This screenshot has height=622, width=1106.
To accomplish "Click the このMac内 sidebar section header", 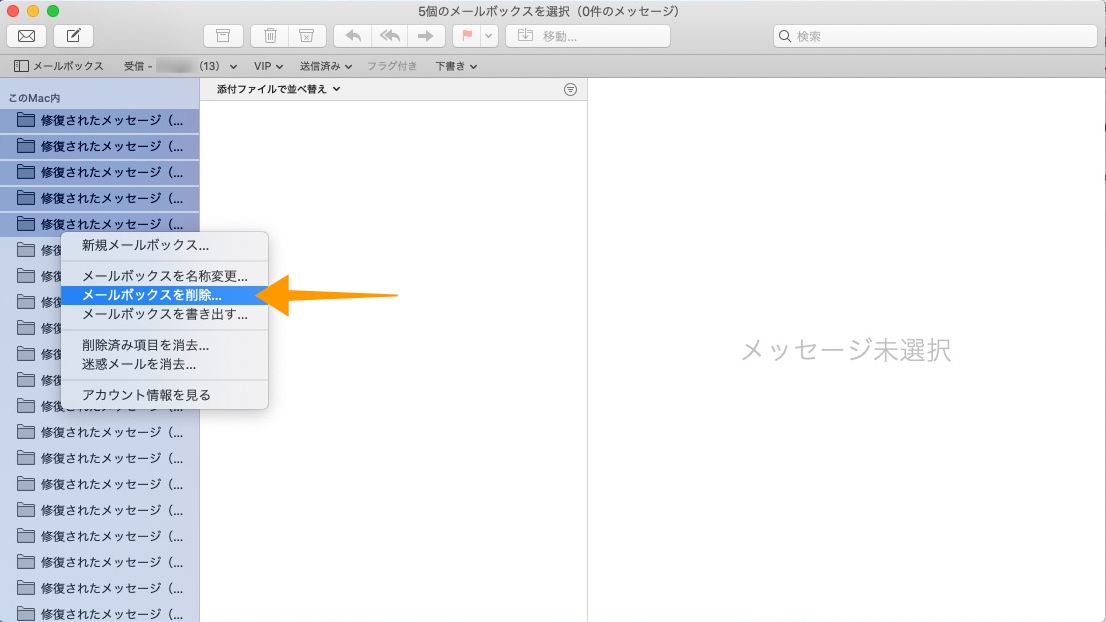I will click(34, 98).
